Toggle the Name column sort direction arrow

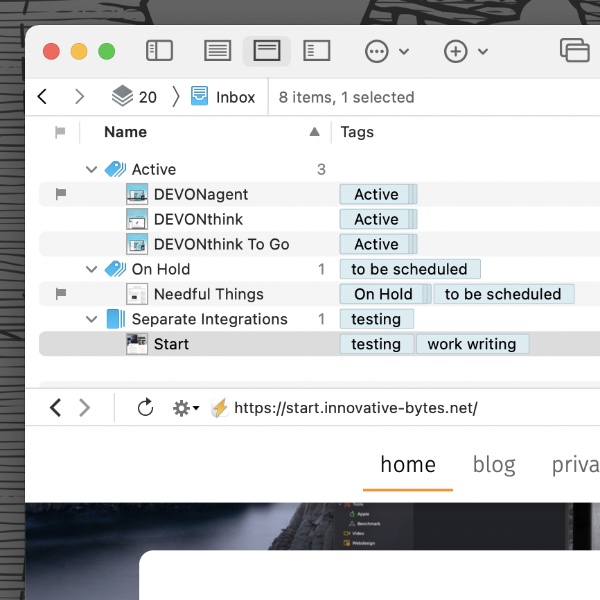pyautogui.click(x=315, y=132)
